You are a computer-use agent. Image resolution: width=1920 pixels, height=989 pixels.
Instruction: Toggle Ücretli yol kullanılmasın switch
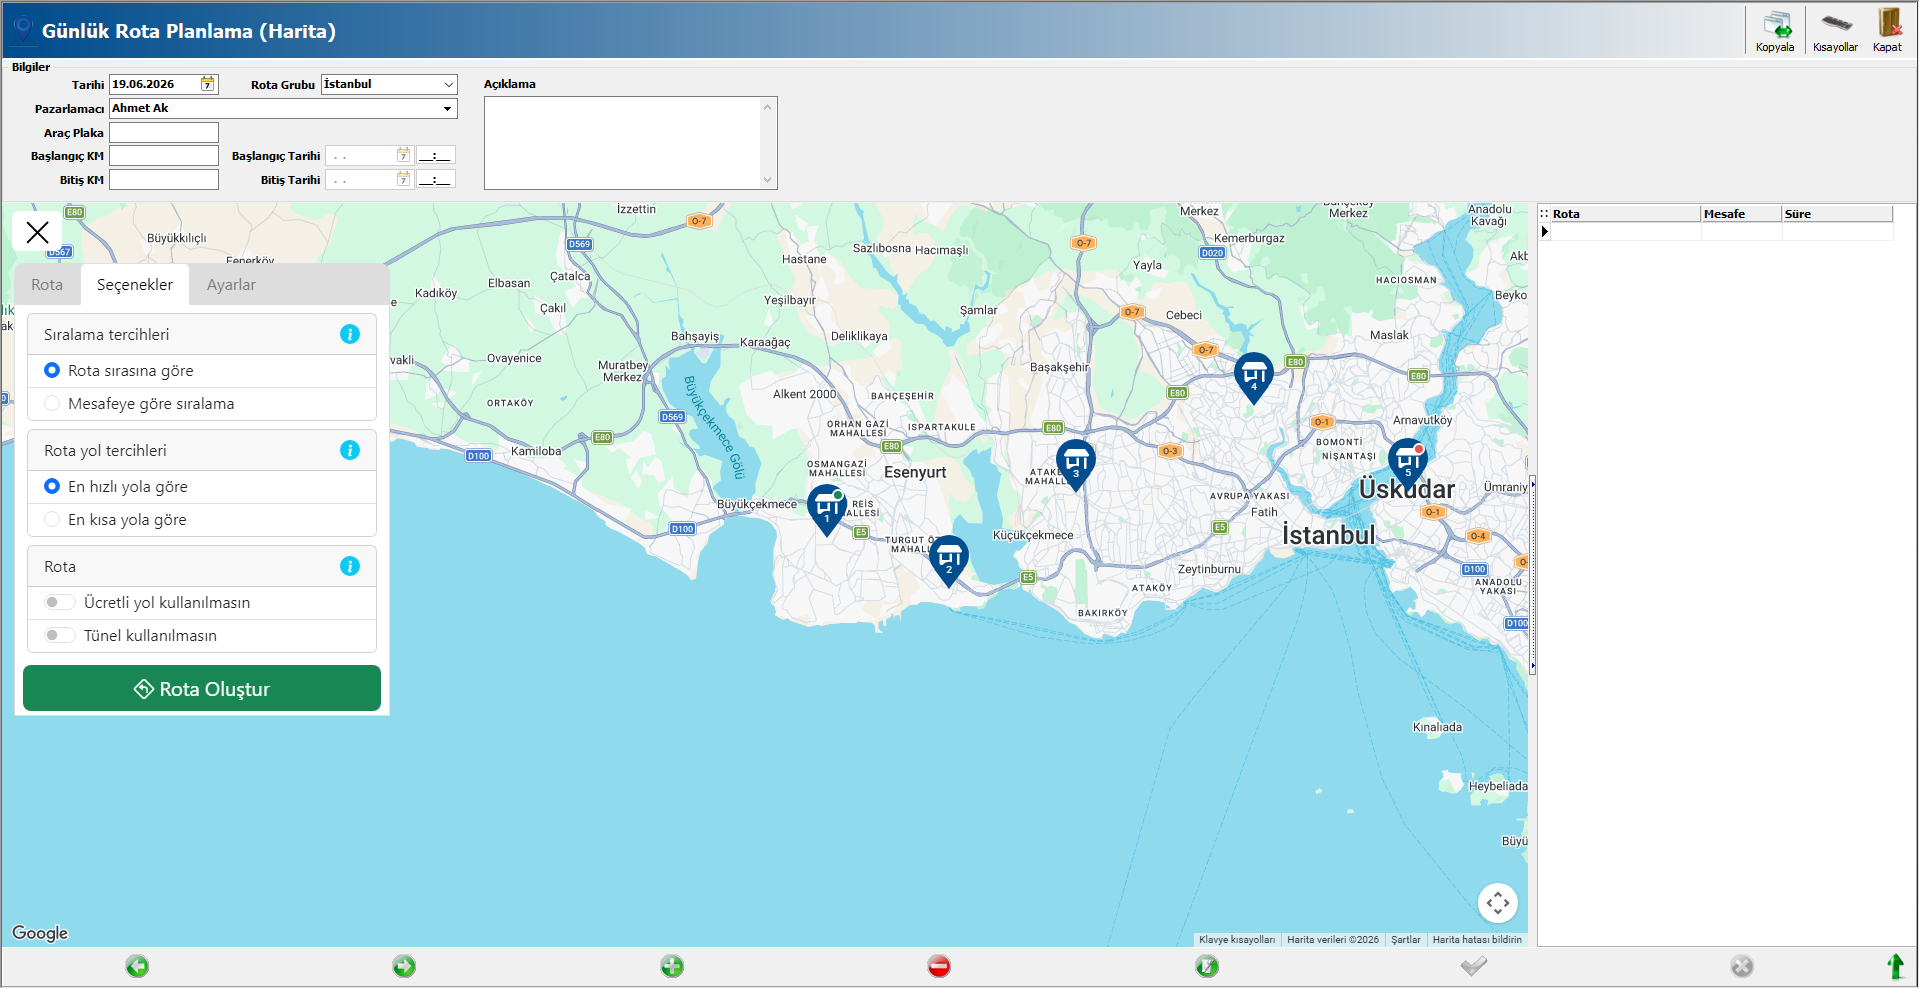tap(60, 602)
